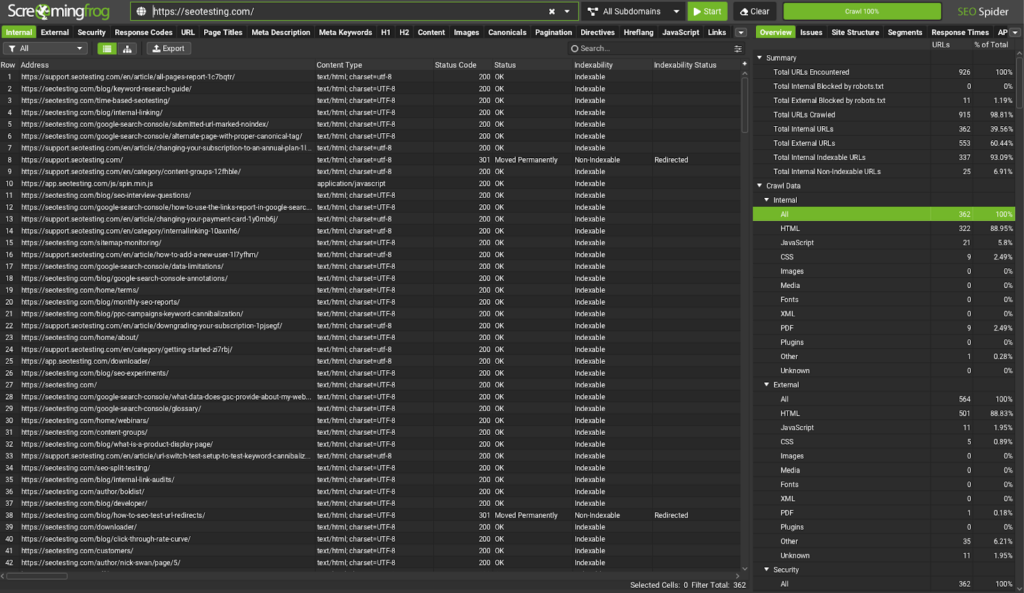Click the table vertical scrollbar thumb

click(744, 106)
